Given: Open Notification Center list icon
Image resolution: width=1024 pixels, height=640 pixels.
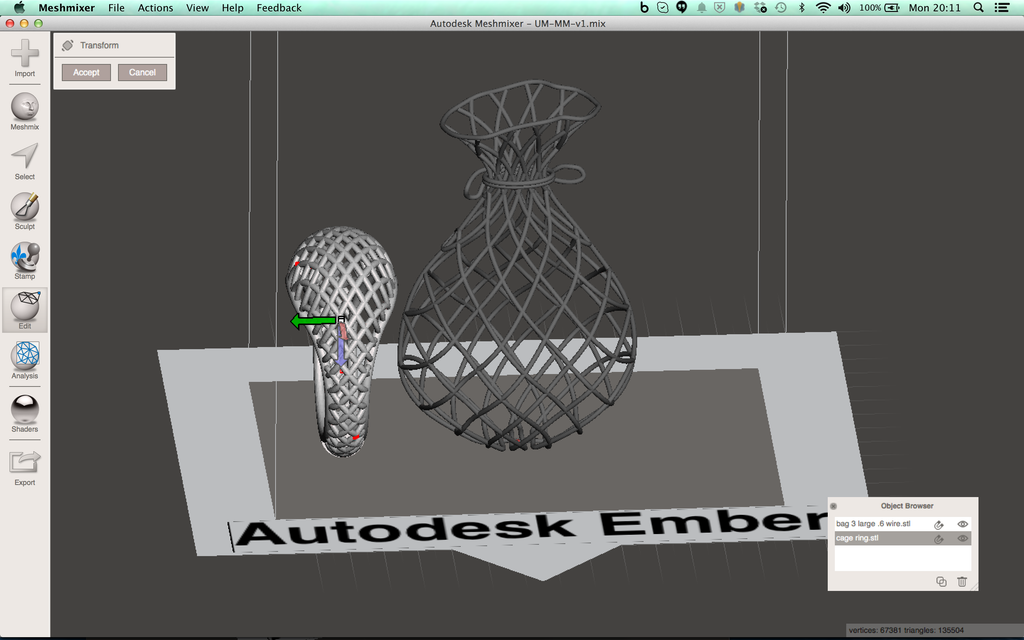Looking at the screenshot, I should tap(1002, 8).
